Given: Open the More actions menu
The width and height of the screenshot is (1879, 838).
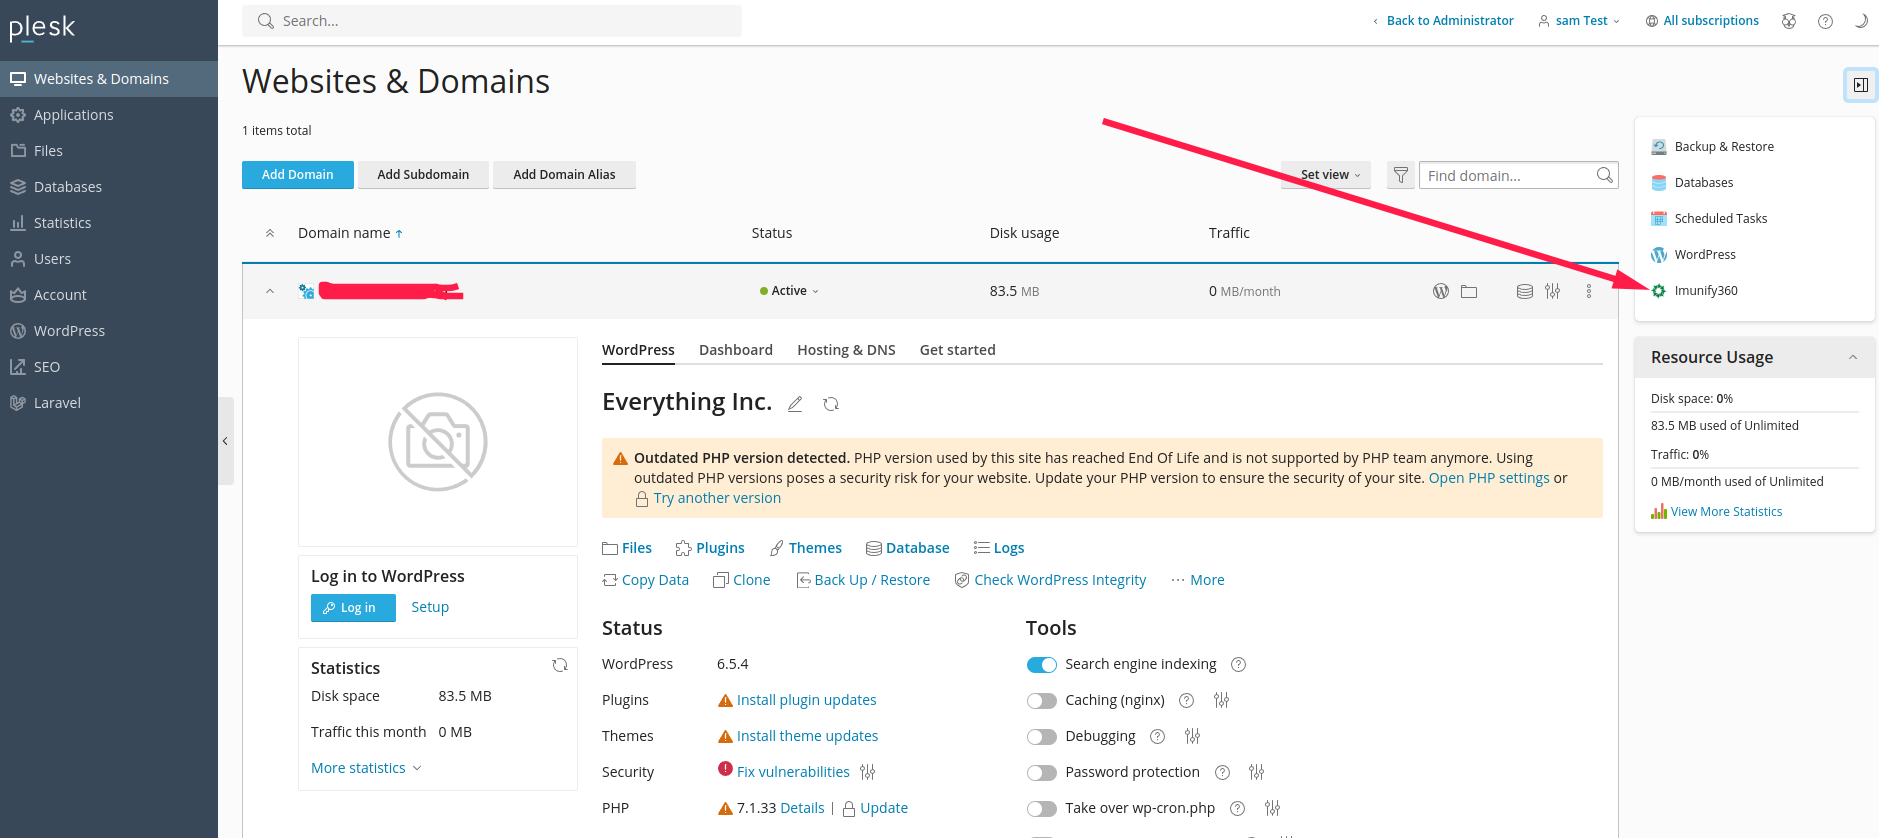Looking at the screenshot, I should pos(1198,580).
